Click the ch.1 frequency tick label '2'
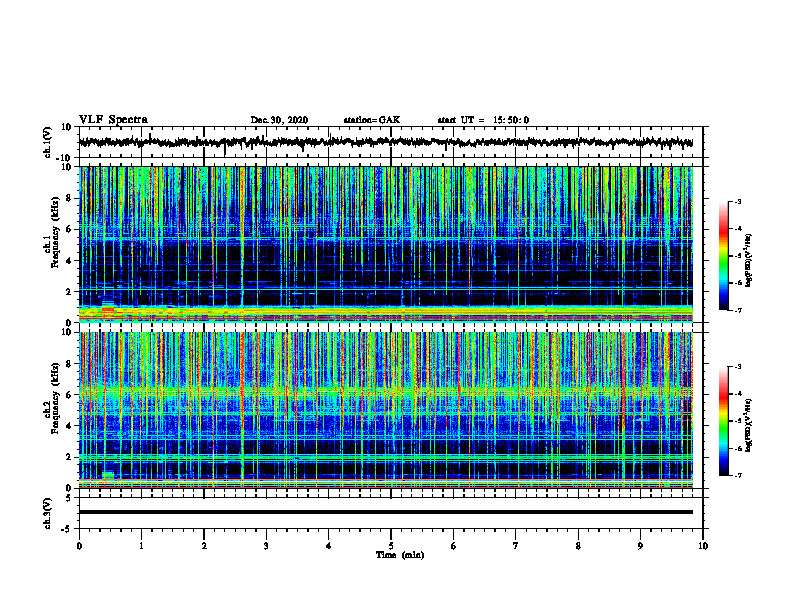 (x=70, y=292)
